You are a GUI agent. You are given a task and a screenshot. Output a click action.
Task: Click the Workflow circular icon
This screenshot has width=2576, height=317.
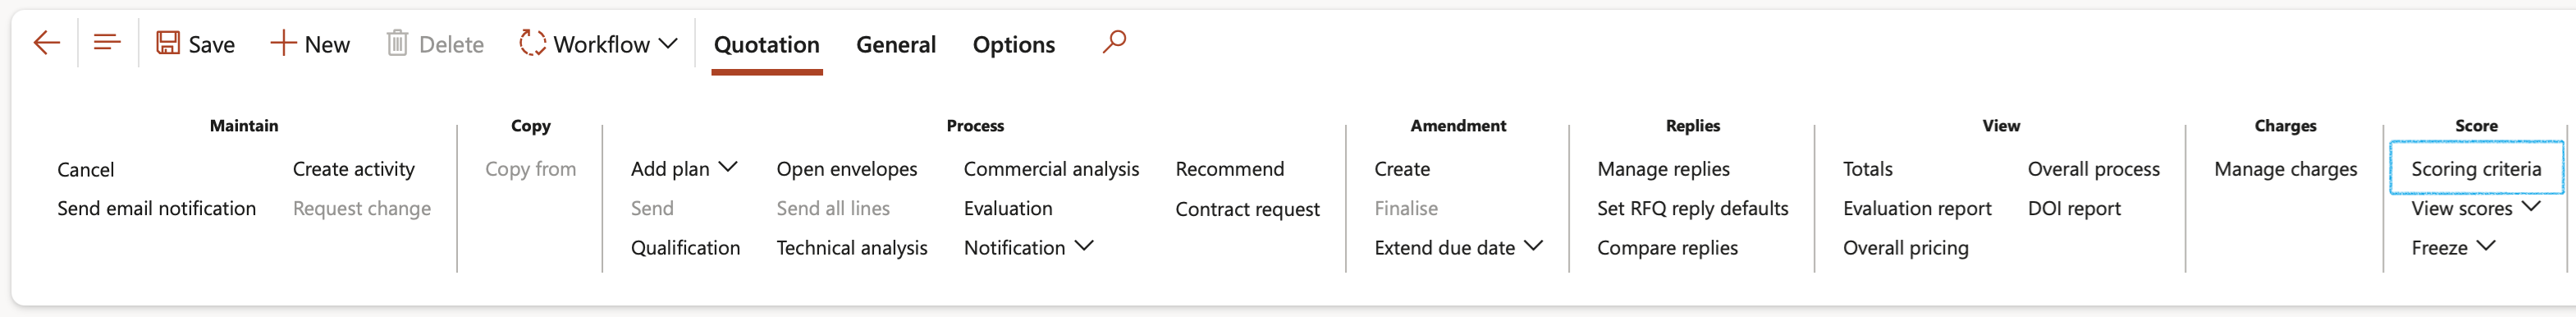[x=532, y=43]
